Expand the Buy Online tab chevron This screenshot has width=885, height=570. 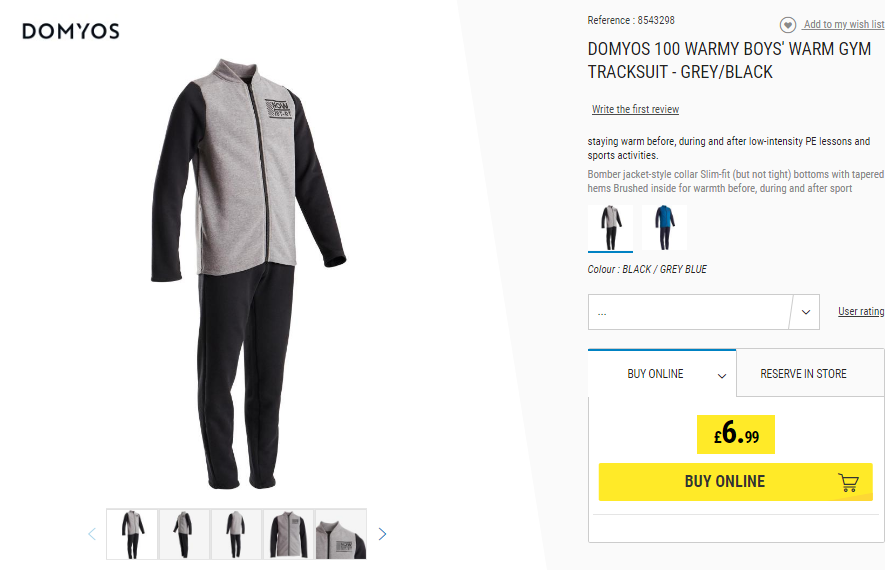coord(722,376)
